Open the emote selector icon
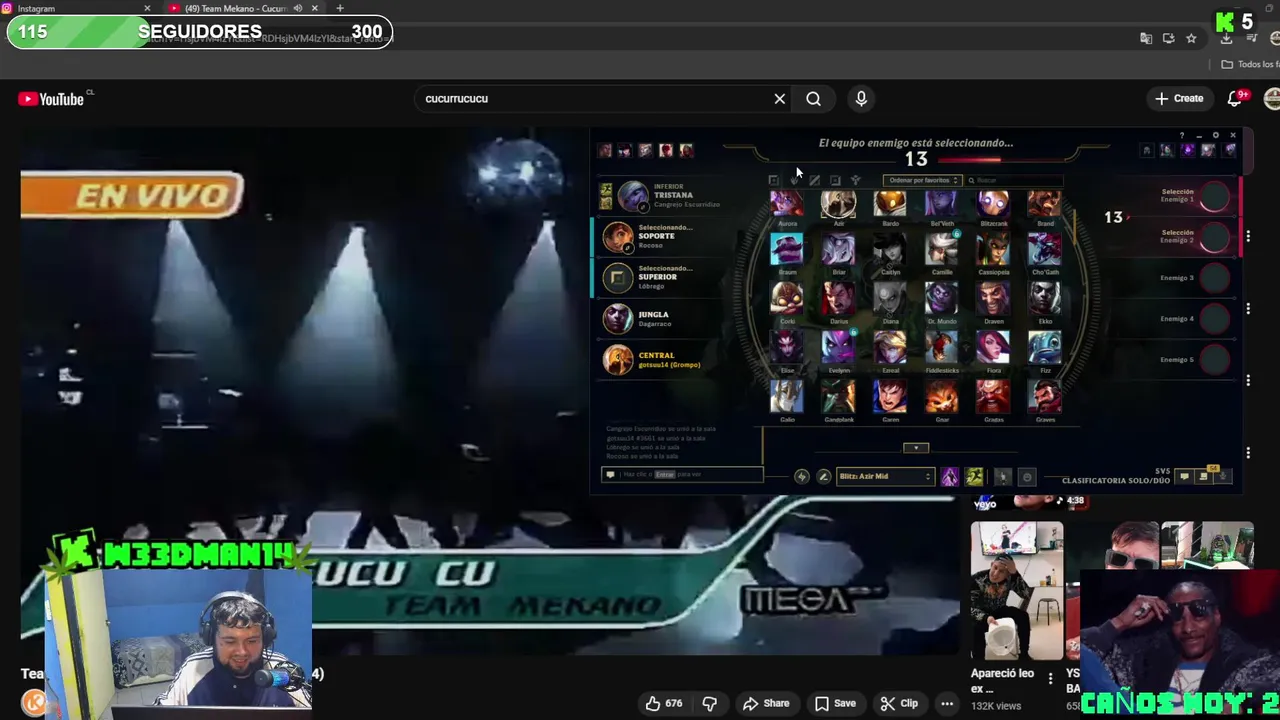The height and width of the screenshot is (720, 1280). click(x=1027, y=477)
